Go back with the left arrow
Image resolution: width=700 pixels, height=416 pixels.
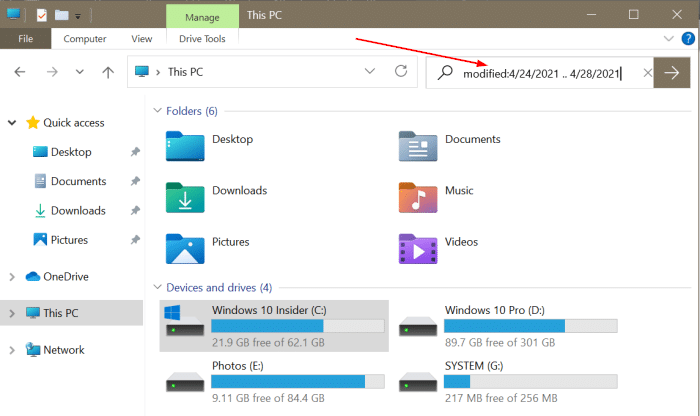click(20, 71)
